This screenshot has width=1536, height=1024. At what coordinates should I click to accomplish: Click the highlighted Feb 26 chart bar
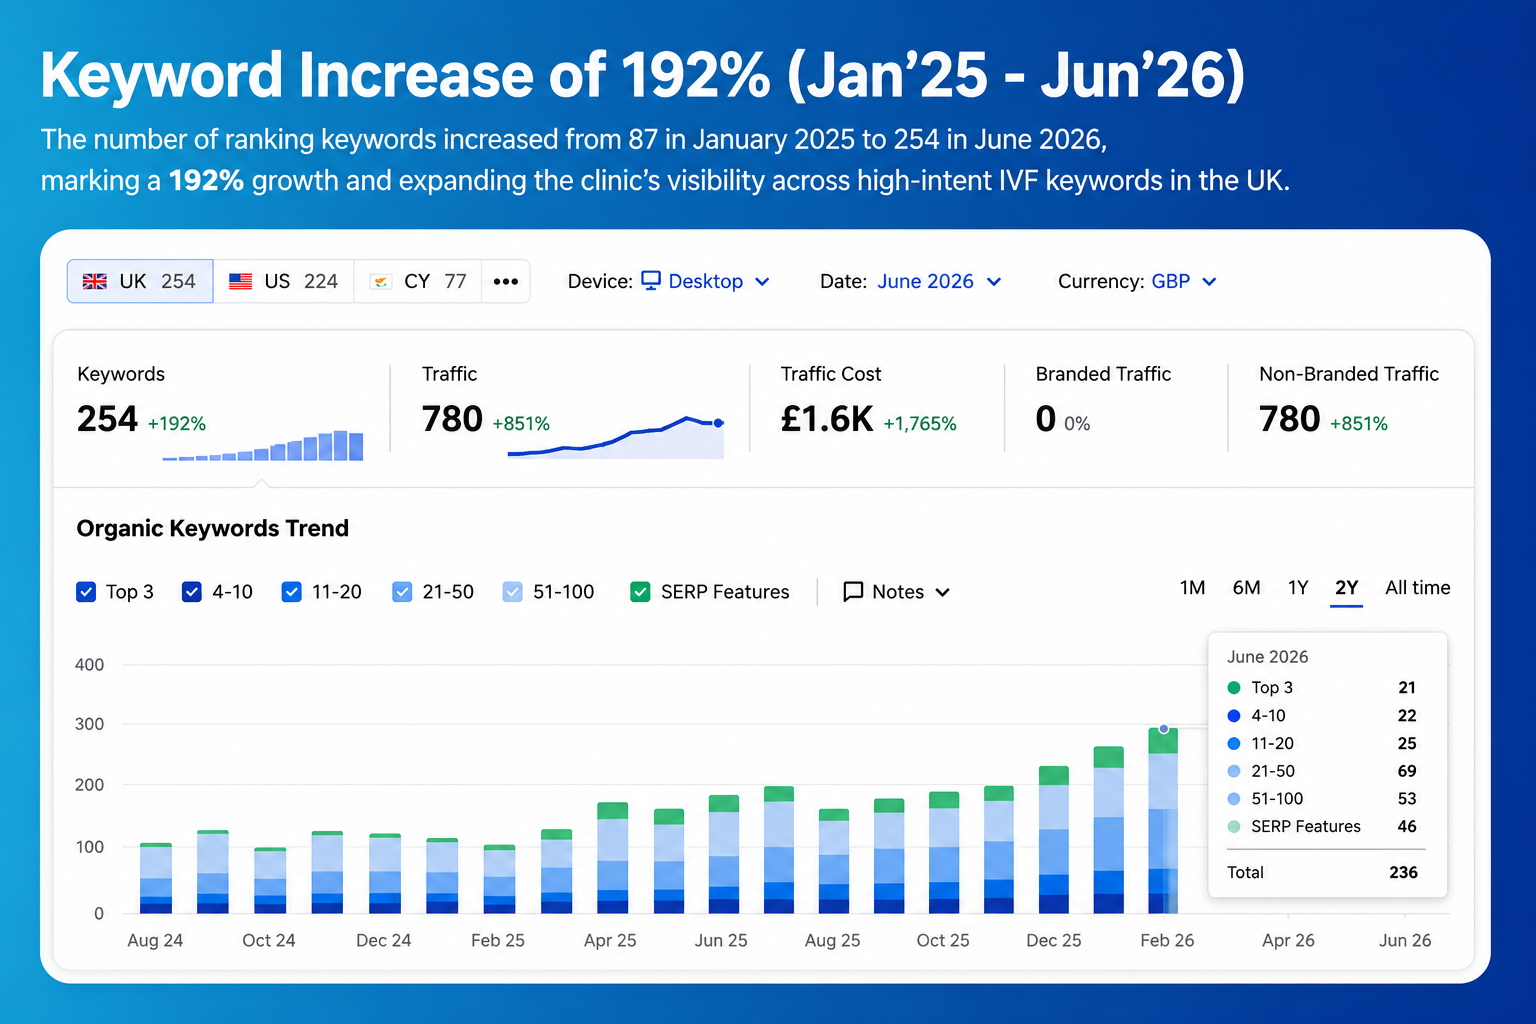[x=1163, y=820]
